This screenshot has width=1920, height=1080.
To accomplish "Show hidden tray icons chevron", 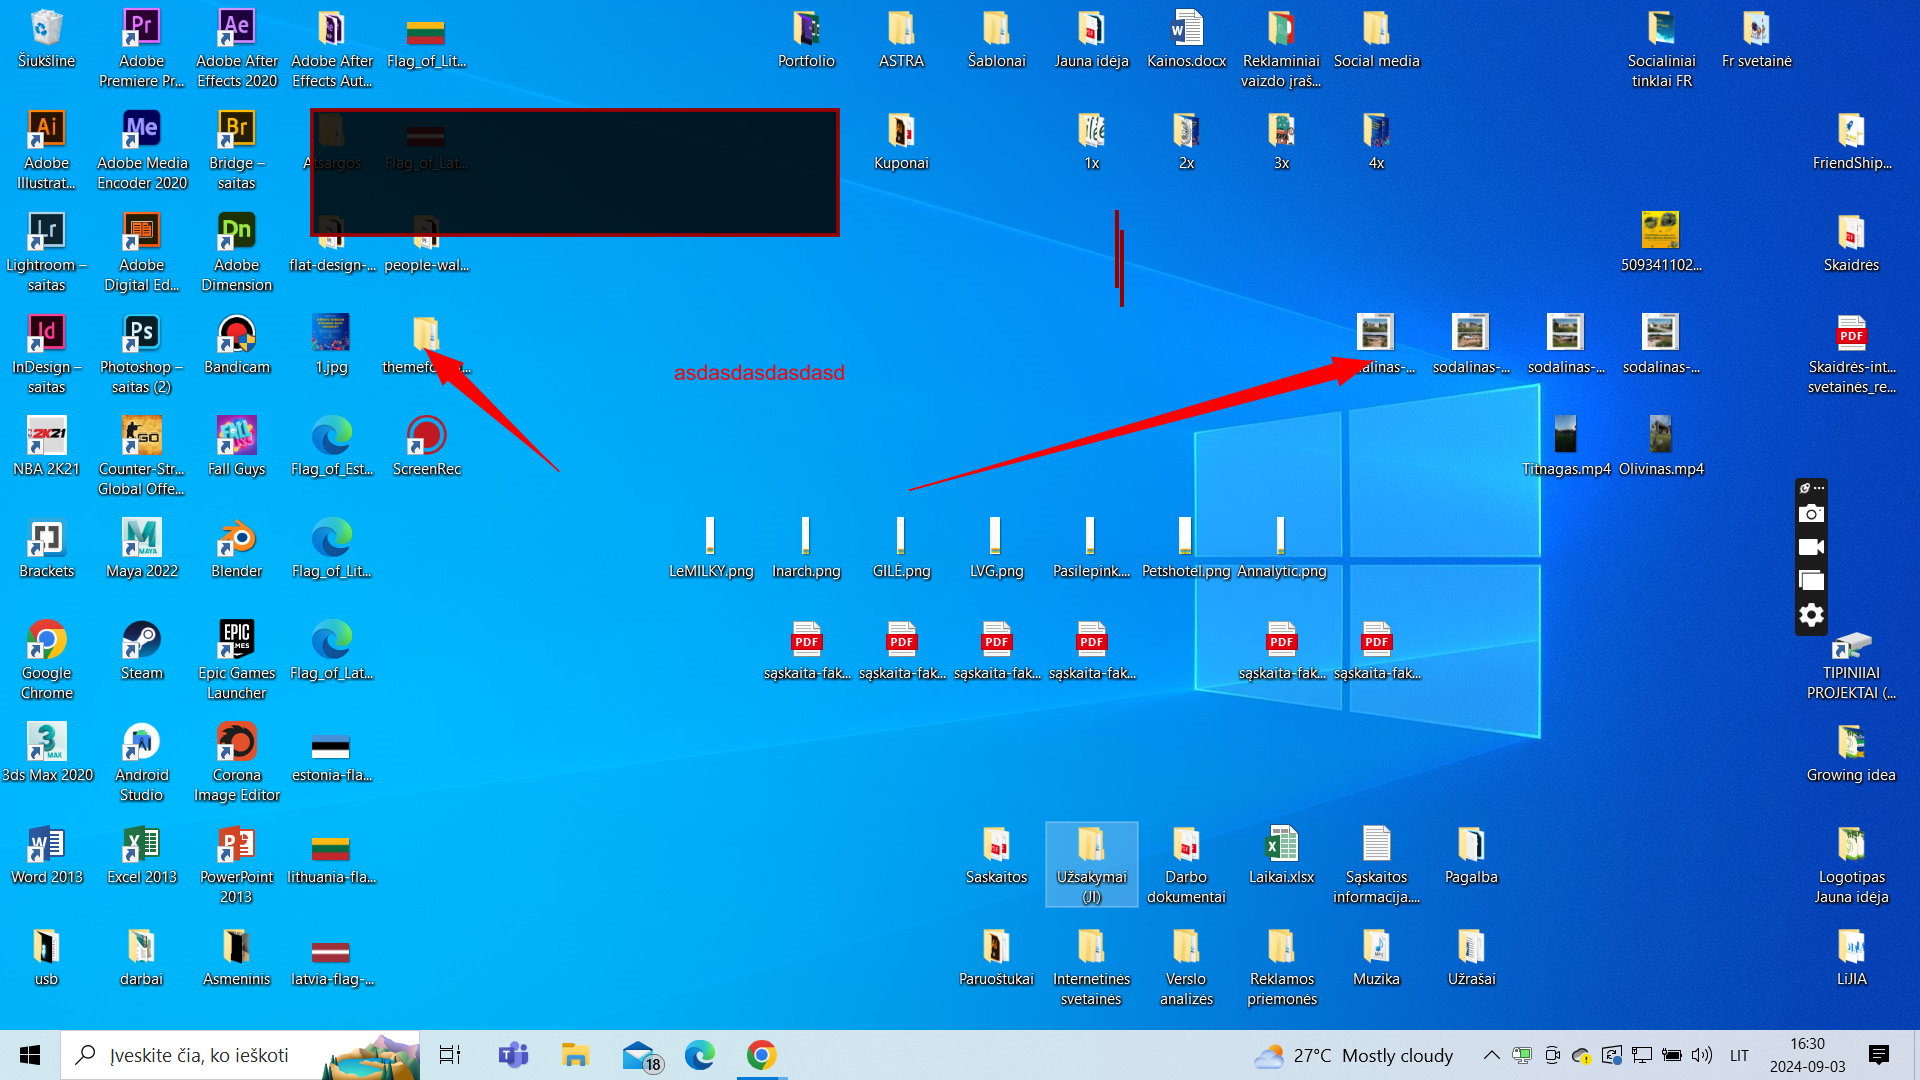I will [1491, 1055].
